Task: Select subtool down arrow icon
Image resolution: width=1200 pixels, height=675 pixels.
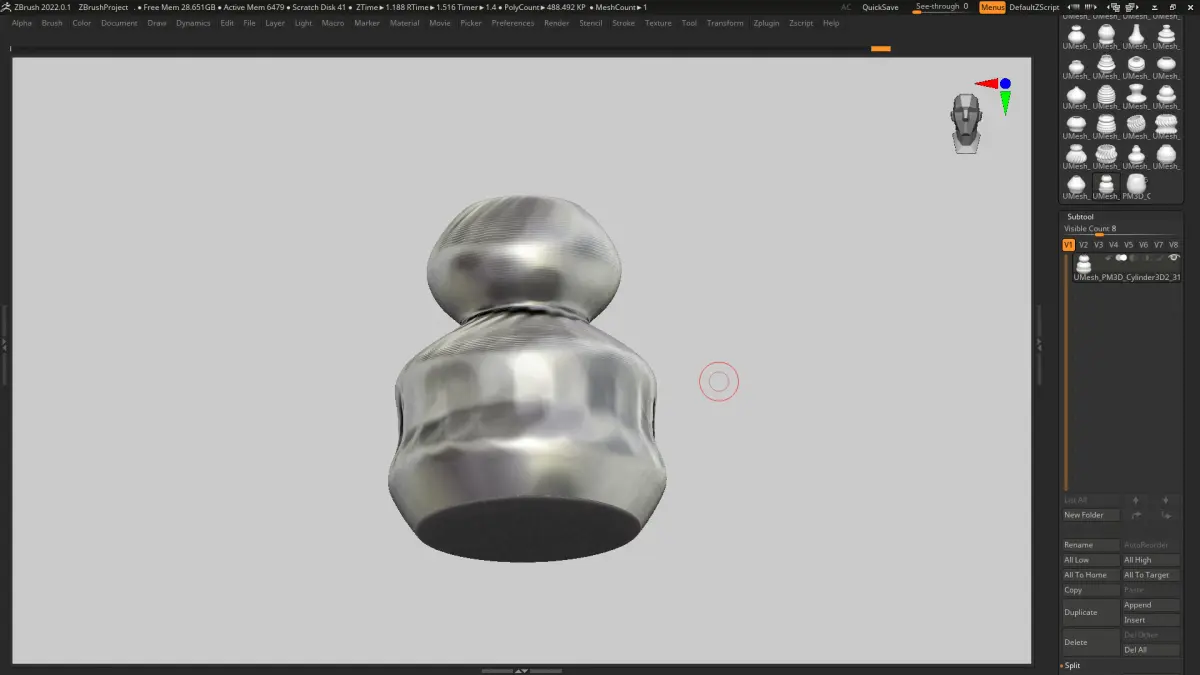Action: pos(1165,500)
